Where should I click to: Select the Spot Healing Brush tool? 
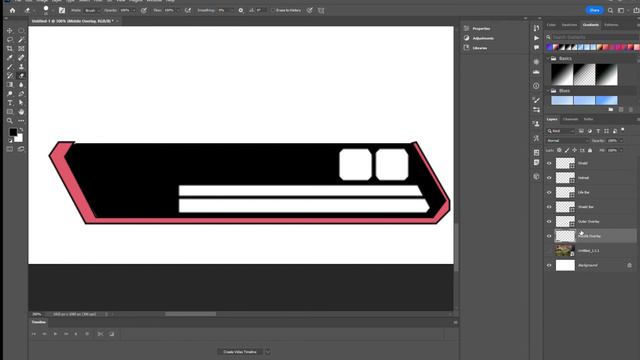(21, 58)
